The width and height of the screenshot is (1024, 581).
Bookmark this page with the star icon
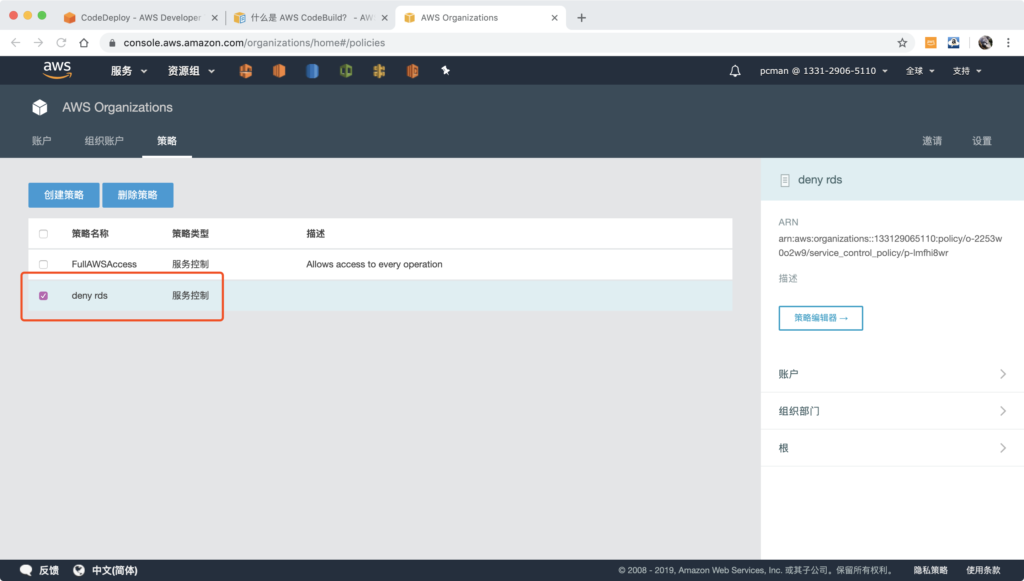[x=902, y=43]
